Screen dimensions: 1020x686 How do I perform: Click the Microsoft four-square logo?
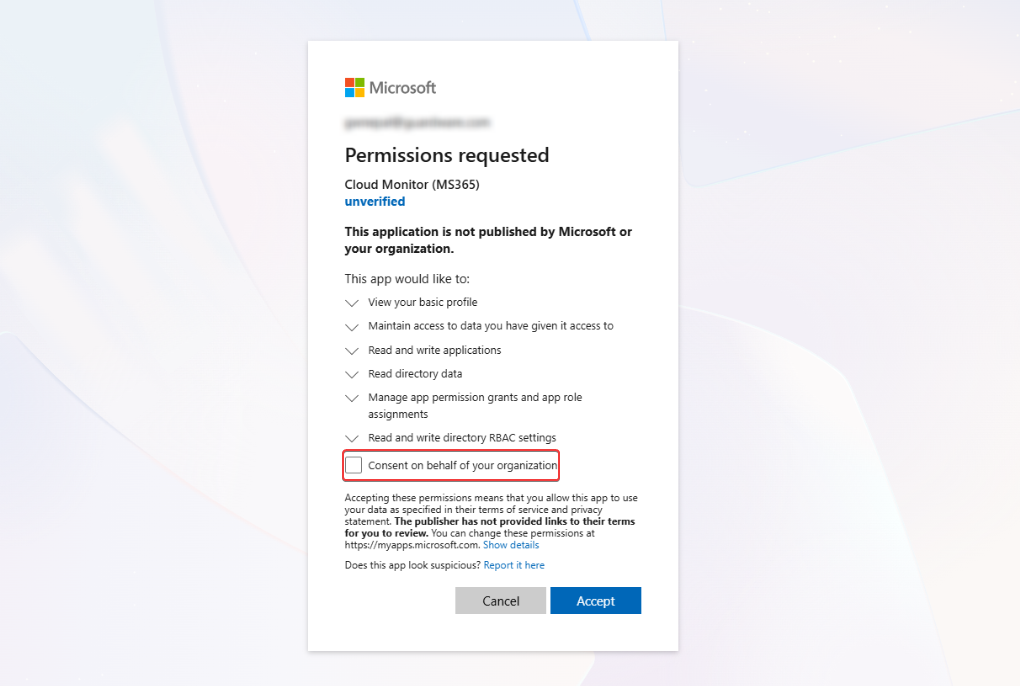(x=355, y=88)
